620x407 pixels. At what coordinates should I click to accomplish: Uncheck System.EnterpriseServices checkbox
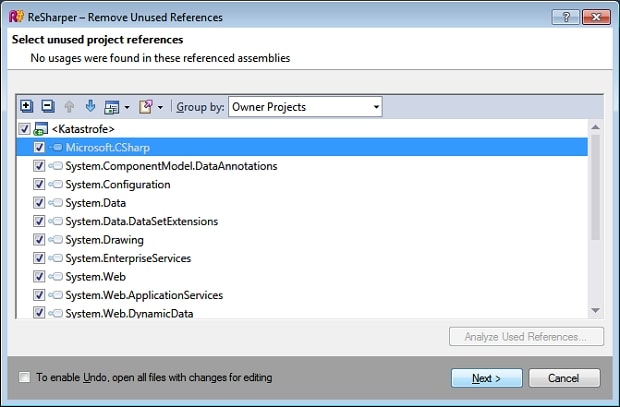point(39,258)
